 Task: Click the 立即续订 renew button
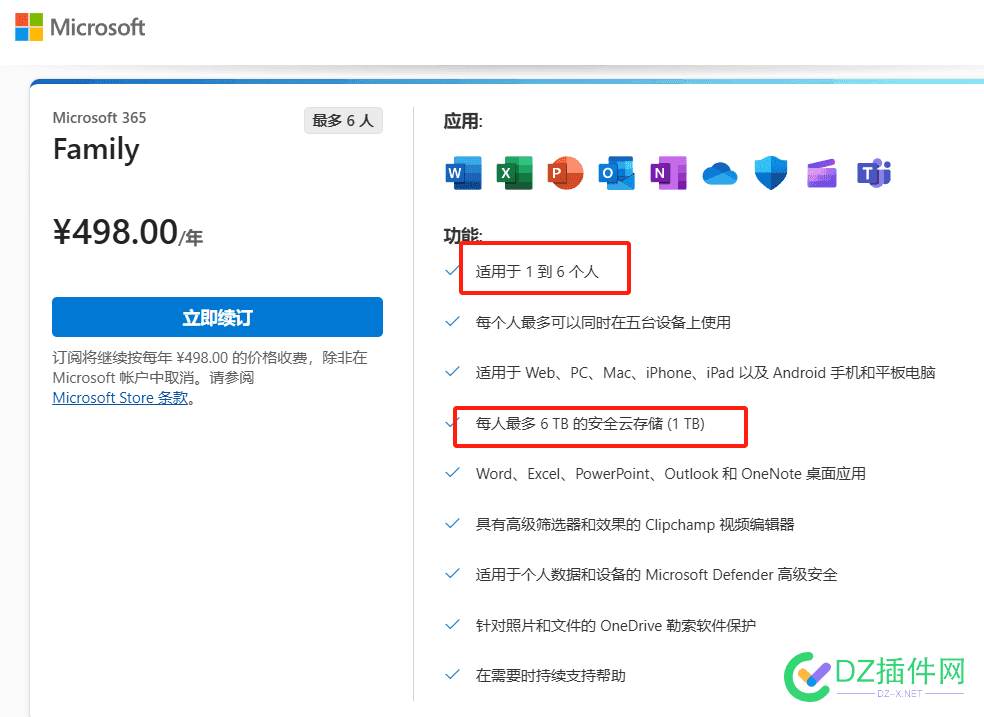pyautogui.click(x=217, y=317)
